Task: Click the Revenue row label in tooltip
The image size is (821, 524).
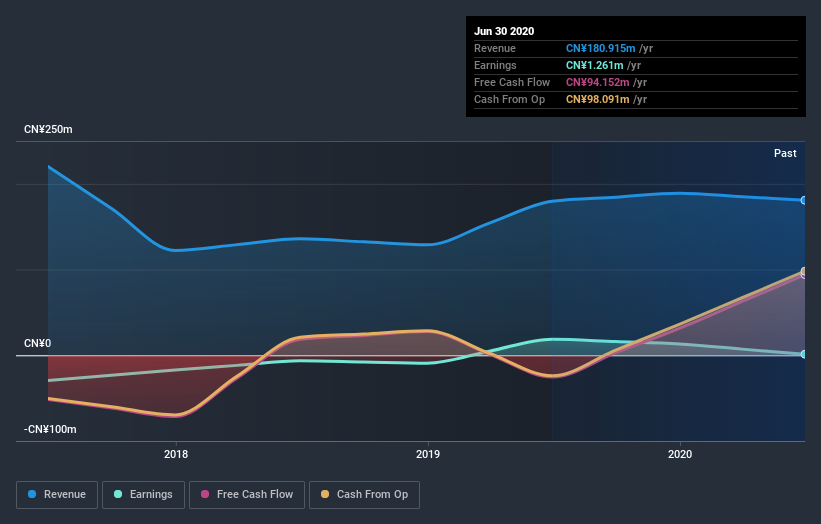Action: pyautogui.click(x=495, y=48)
